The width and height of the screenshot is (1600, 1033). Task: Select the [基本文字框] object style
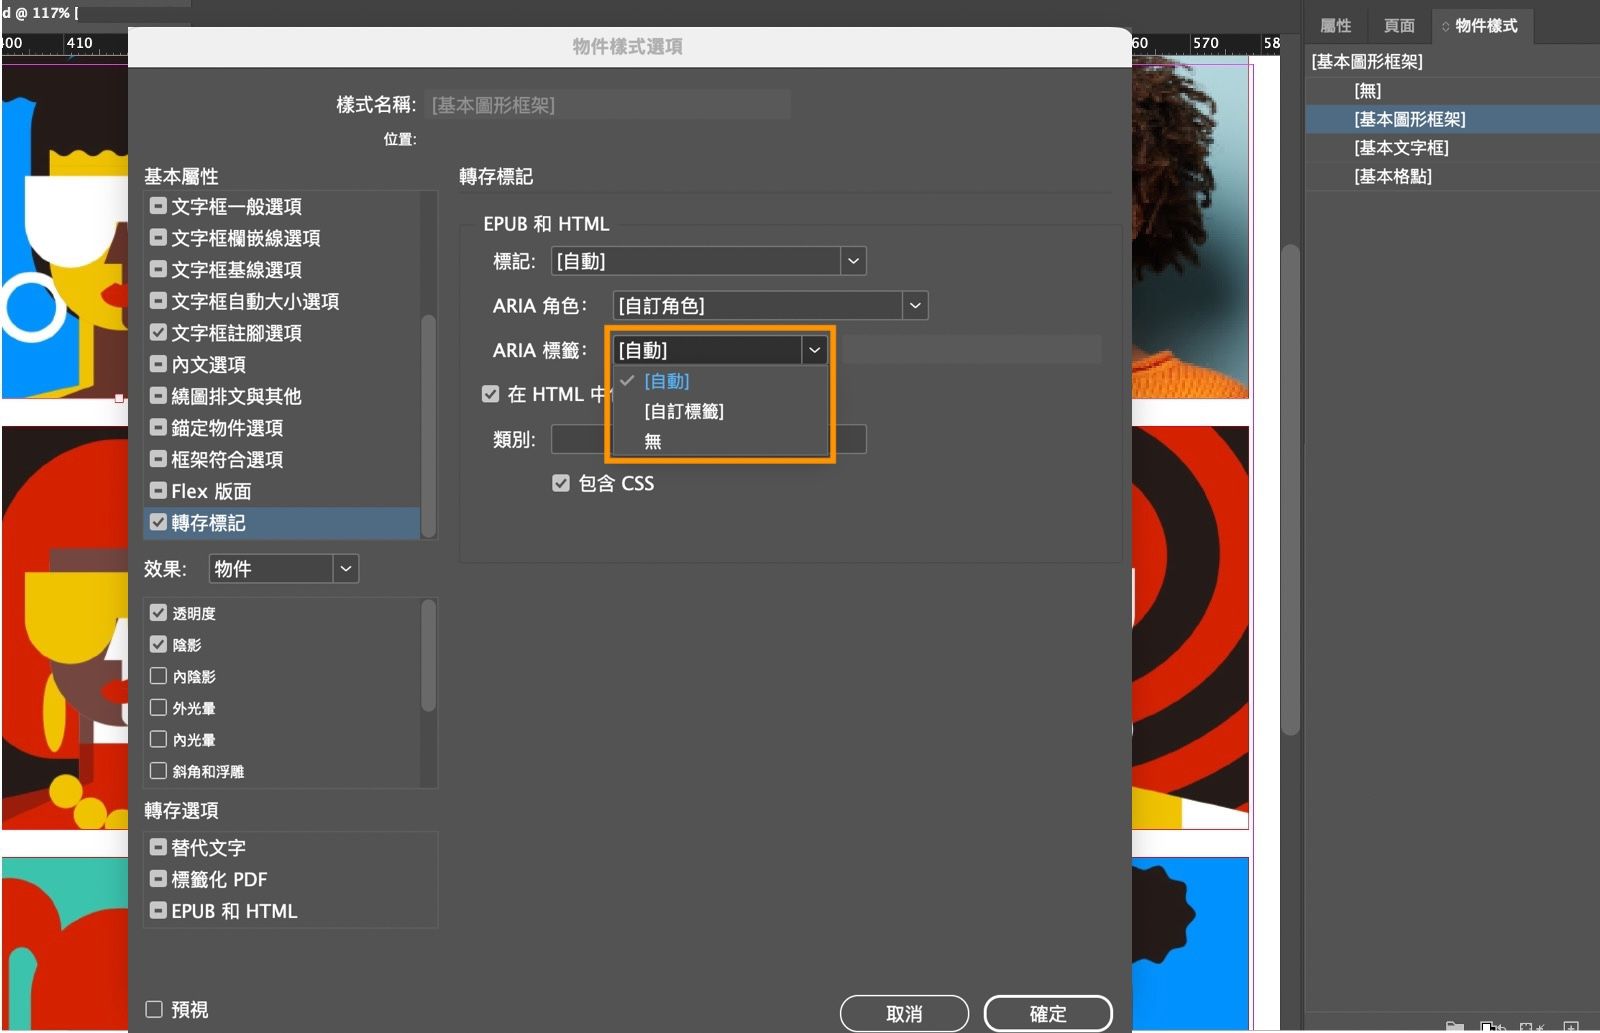pos(1452,148)
